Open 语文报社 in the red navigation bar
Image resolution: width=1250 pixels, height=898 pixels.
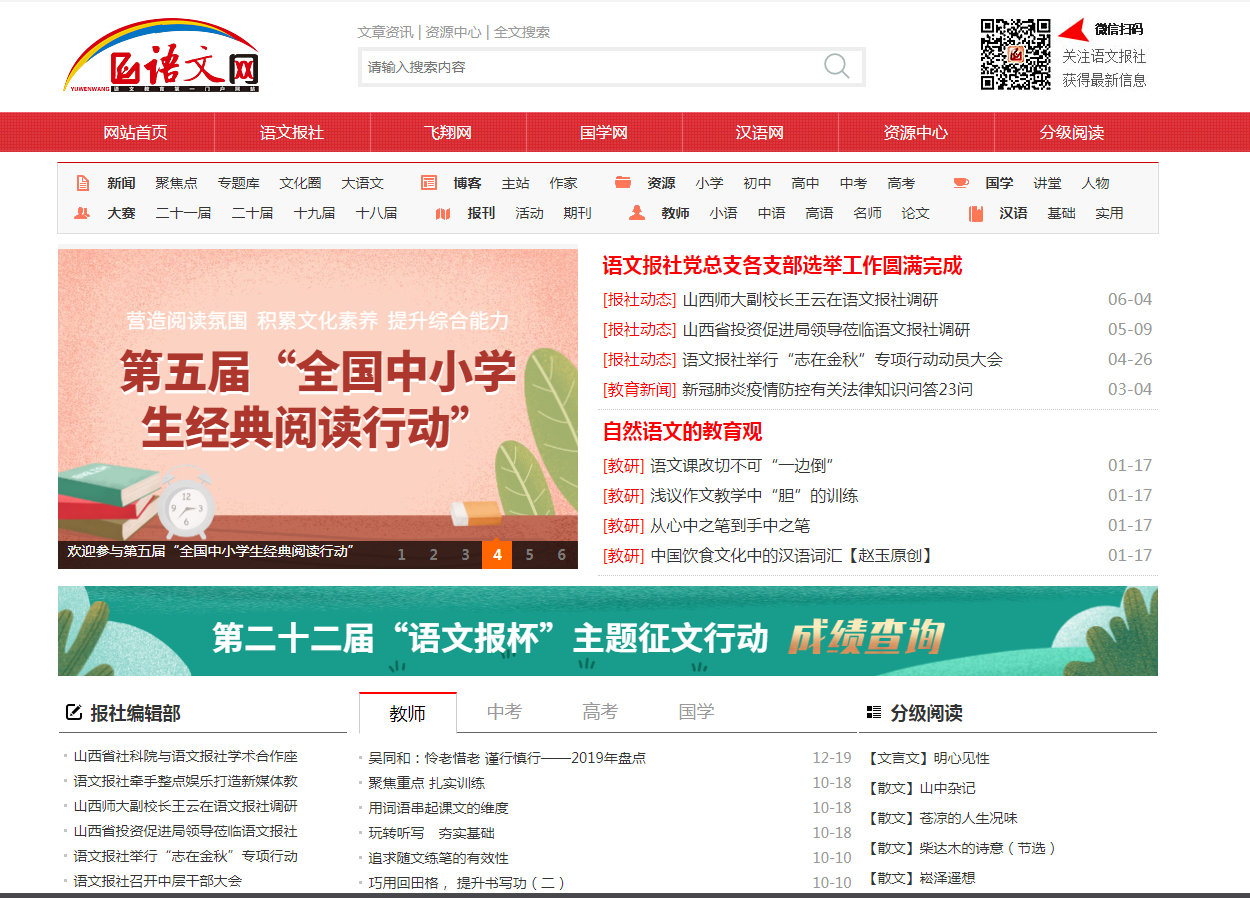[x=292, y=133]
